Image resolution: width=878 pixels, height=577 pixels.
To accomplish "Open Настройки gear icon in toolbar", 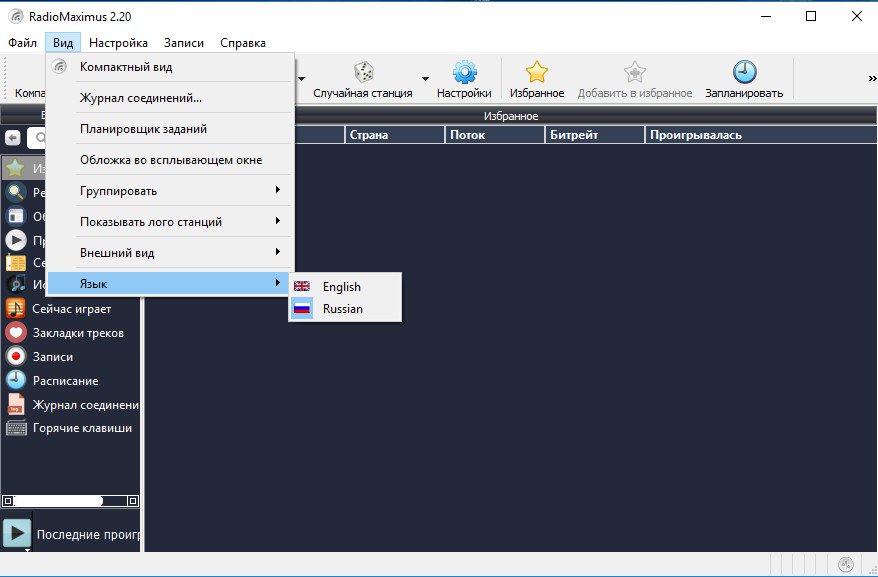I will 464,73.
